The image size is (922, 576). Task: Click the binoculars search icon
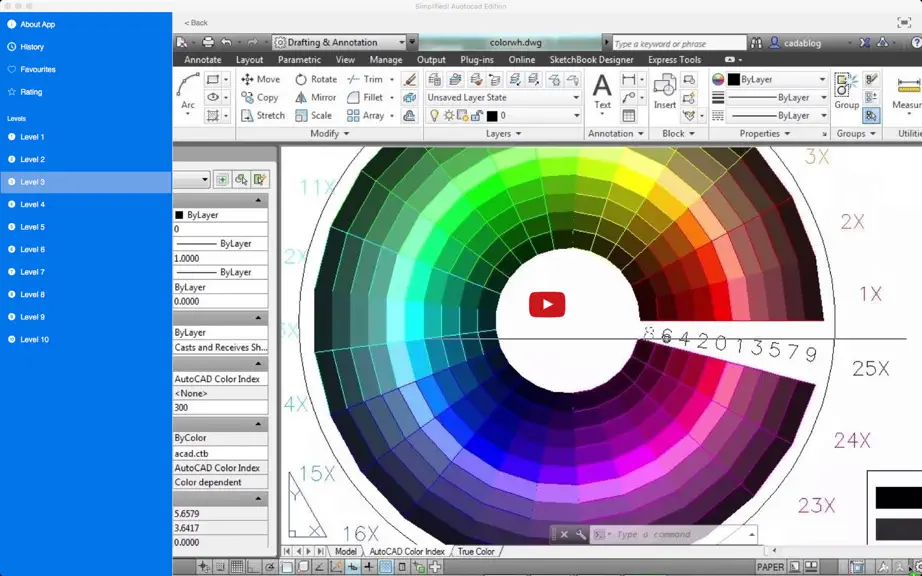(x=756, y=43)
